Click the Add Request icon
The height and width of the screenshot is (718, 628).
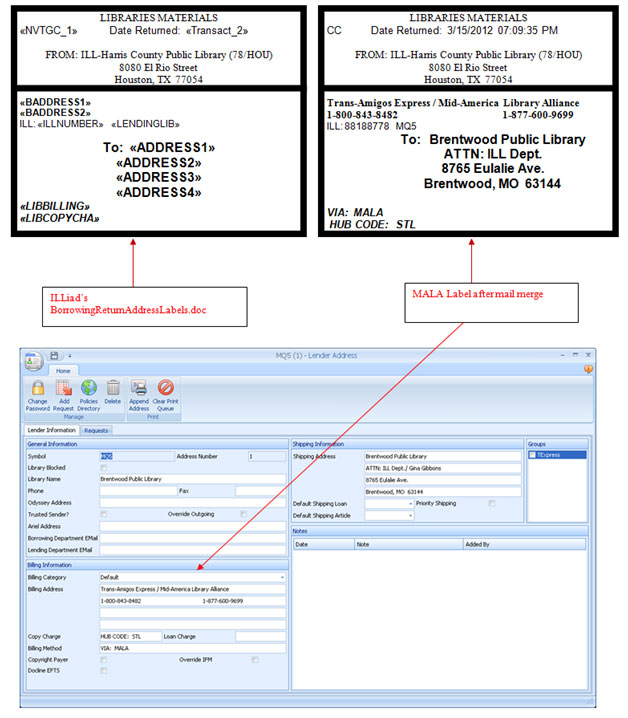pos(64,388)
